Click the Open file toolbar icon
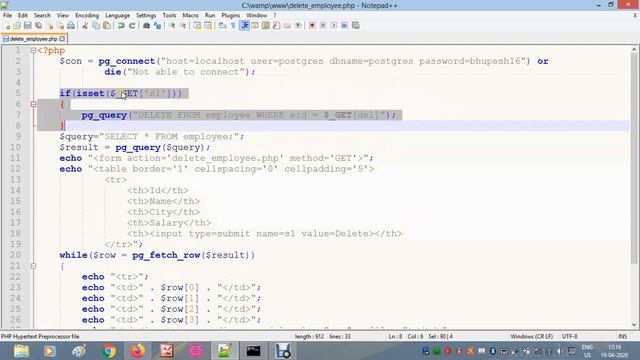 coord(17,26)
